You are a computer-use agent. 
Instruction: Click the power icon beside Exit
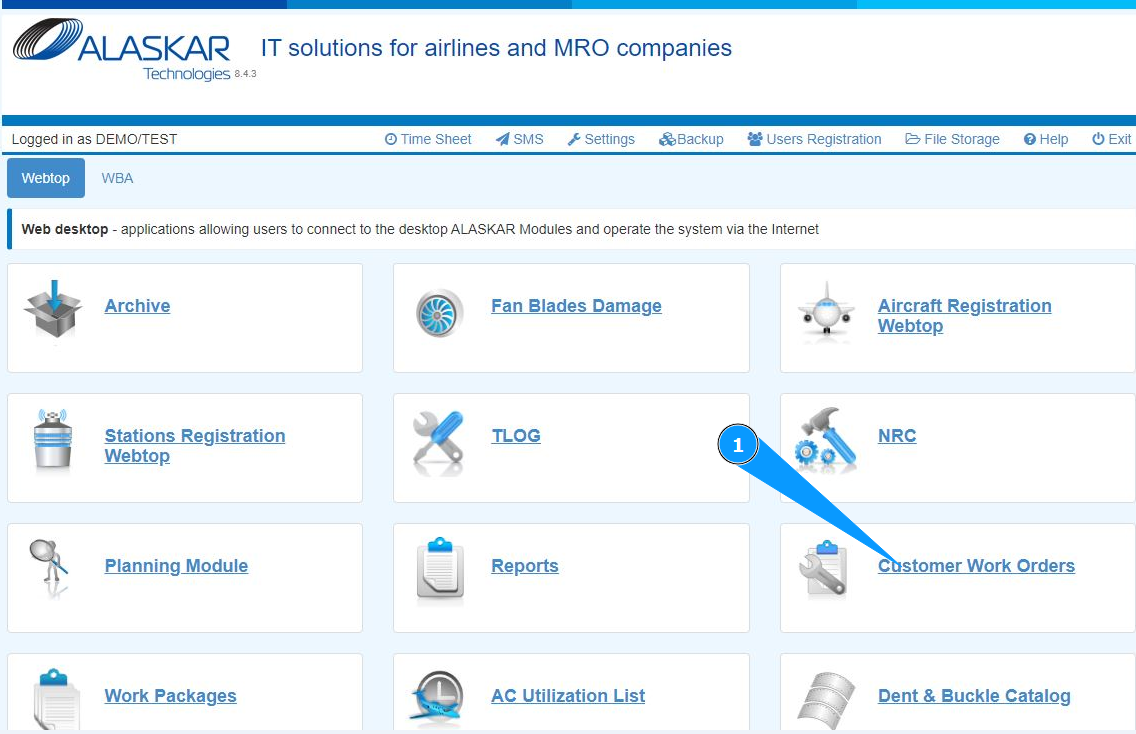[1098, 139]
